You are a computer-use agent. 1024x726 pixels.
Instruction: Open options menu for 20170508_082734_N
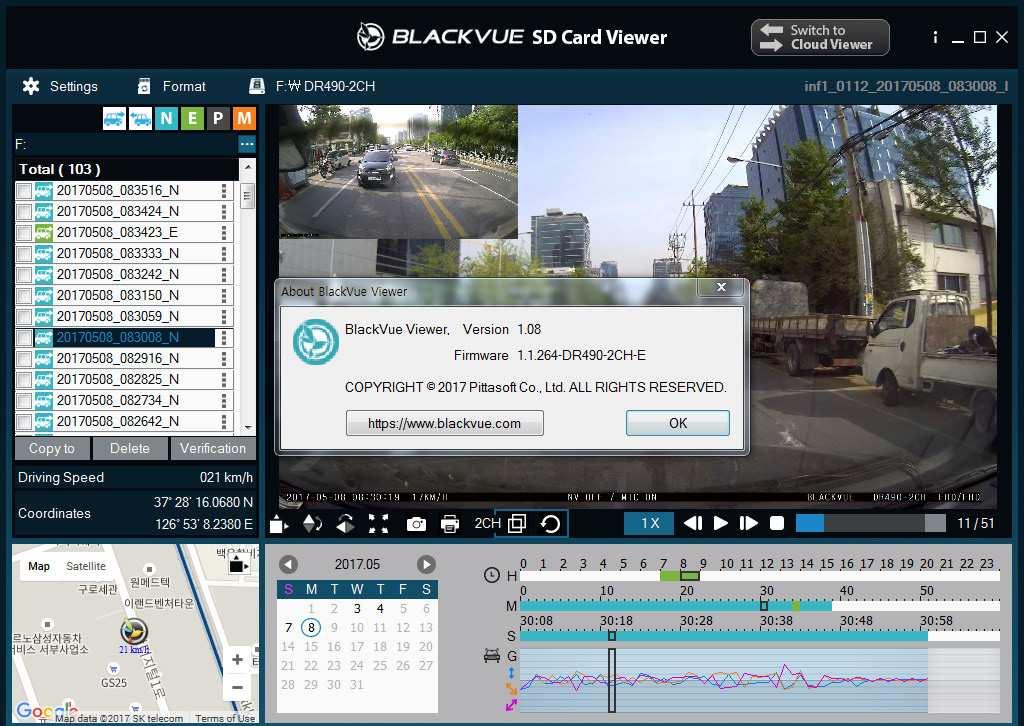[224, 400]
